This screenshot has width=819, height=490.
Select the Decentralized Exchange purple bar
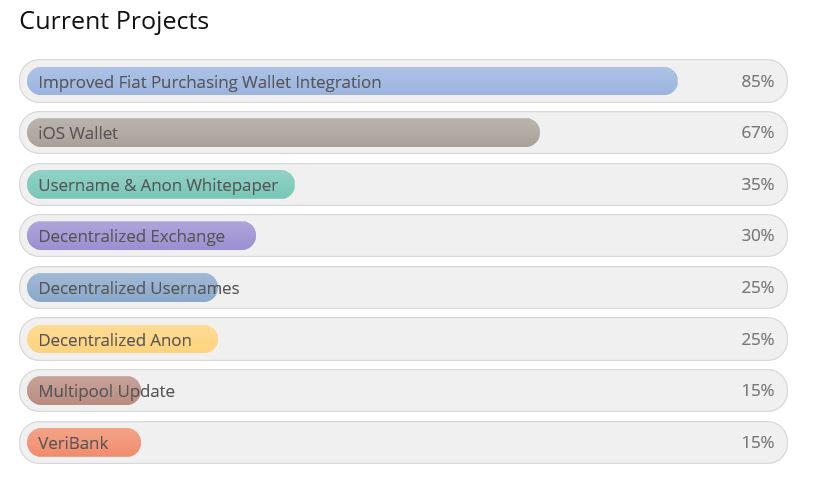(x=141, y=236)
